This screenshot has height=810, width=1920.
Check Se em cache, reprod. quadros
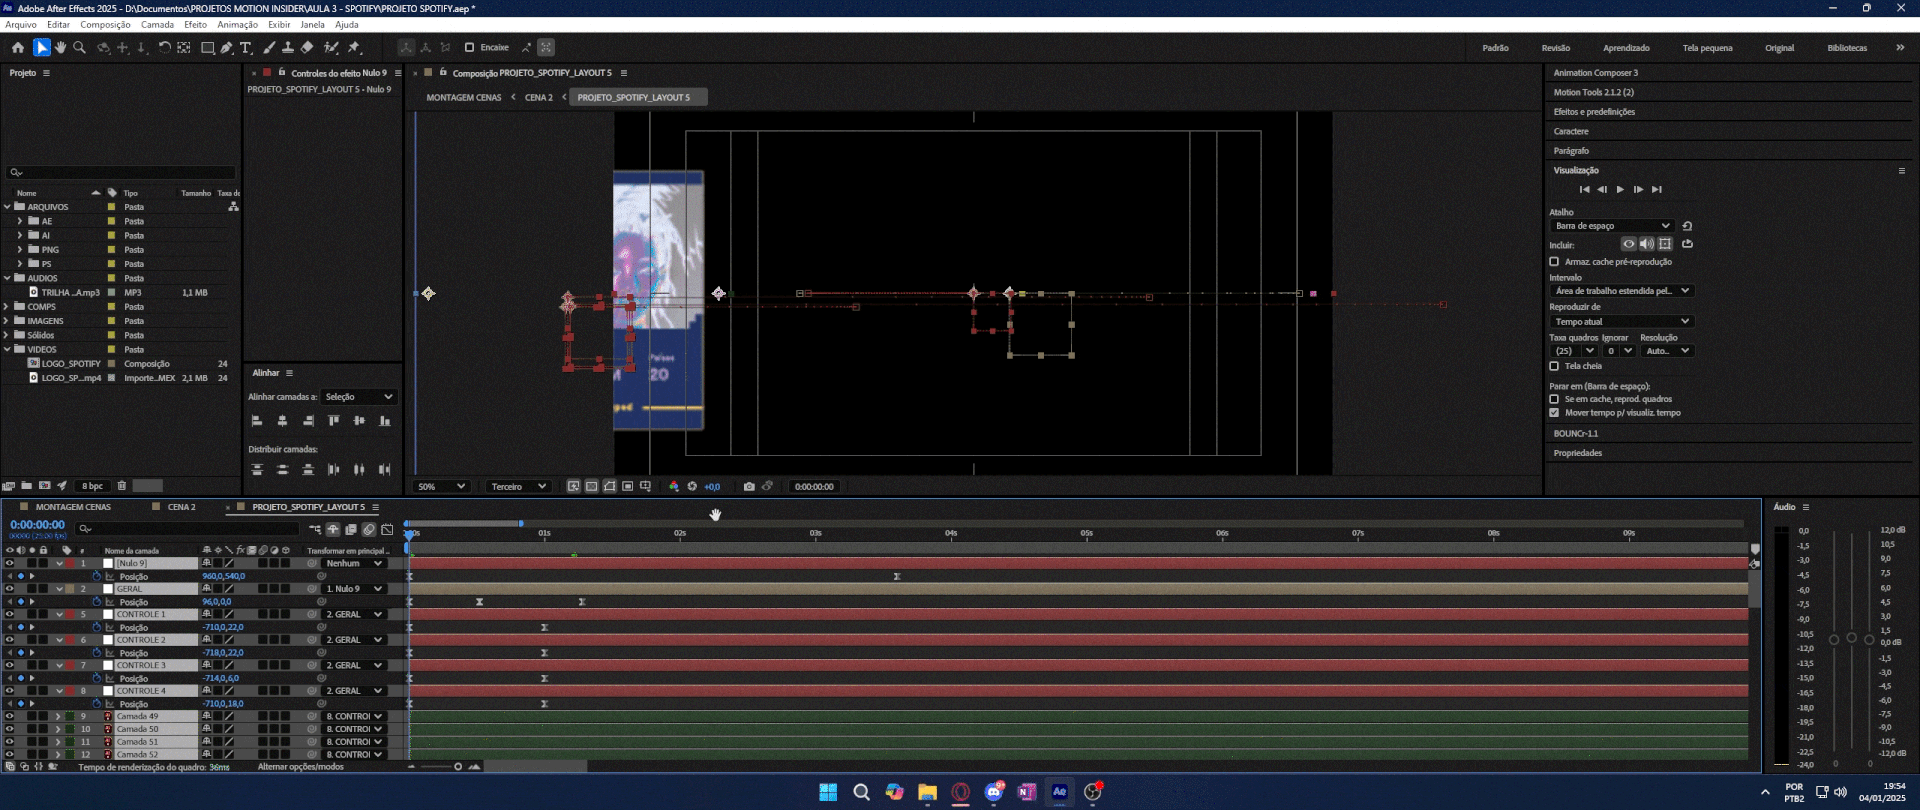point(1554,399)
